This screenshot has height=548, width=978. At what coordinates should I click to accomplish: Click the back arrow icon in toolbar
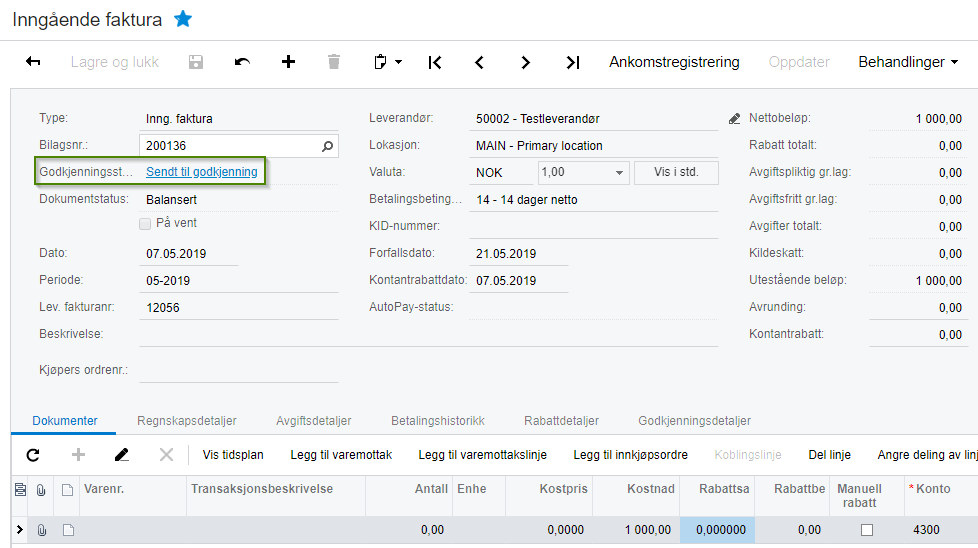(33, 62)
